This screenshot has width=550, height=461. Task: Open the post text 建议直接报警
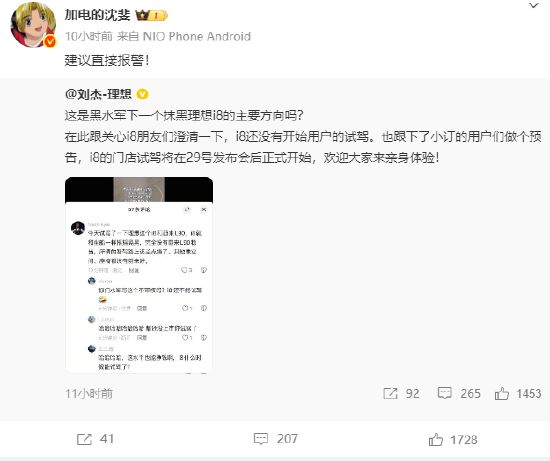[x=107, y=61]
